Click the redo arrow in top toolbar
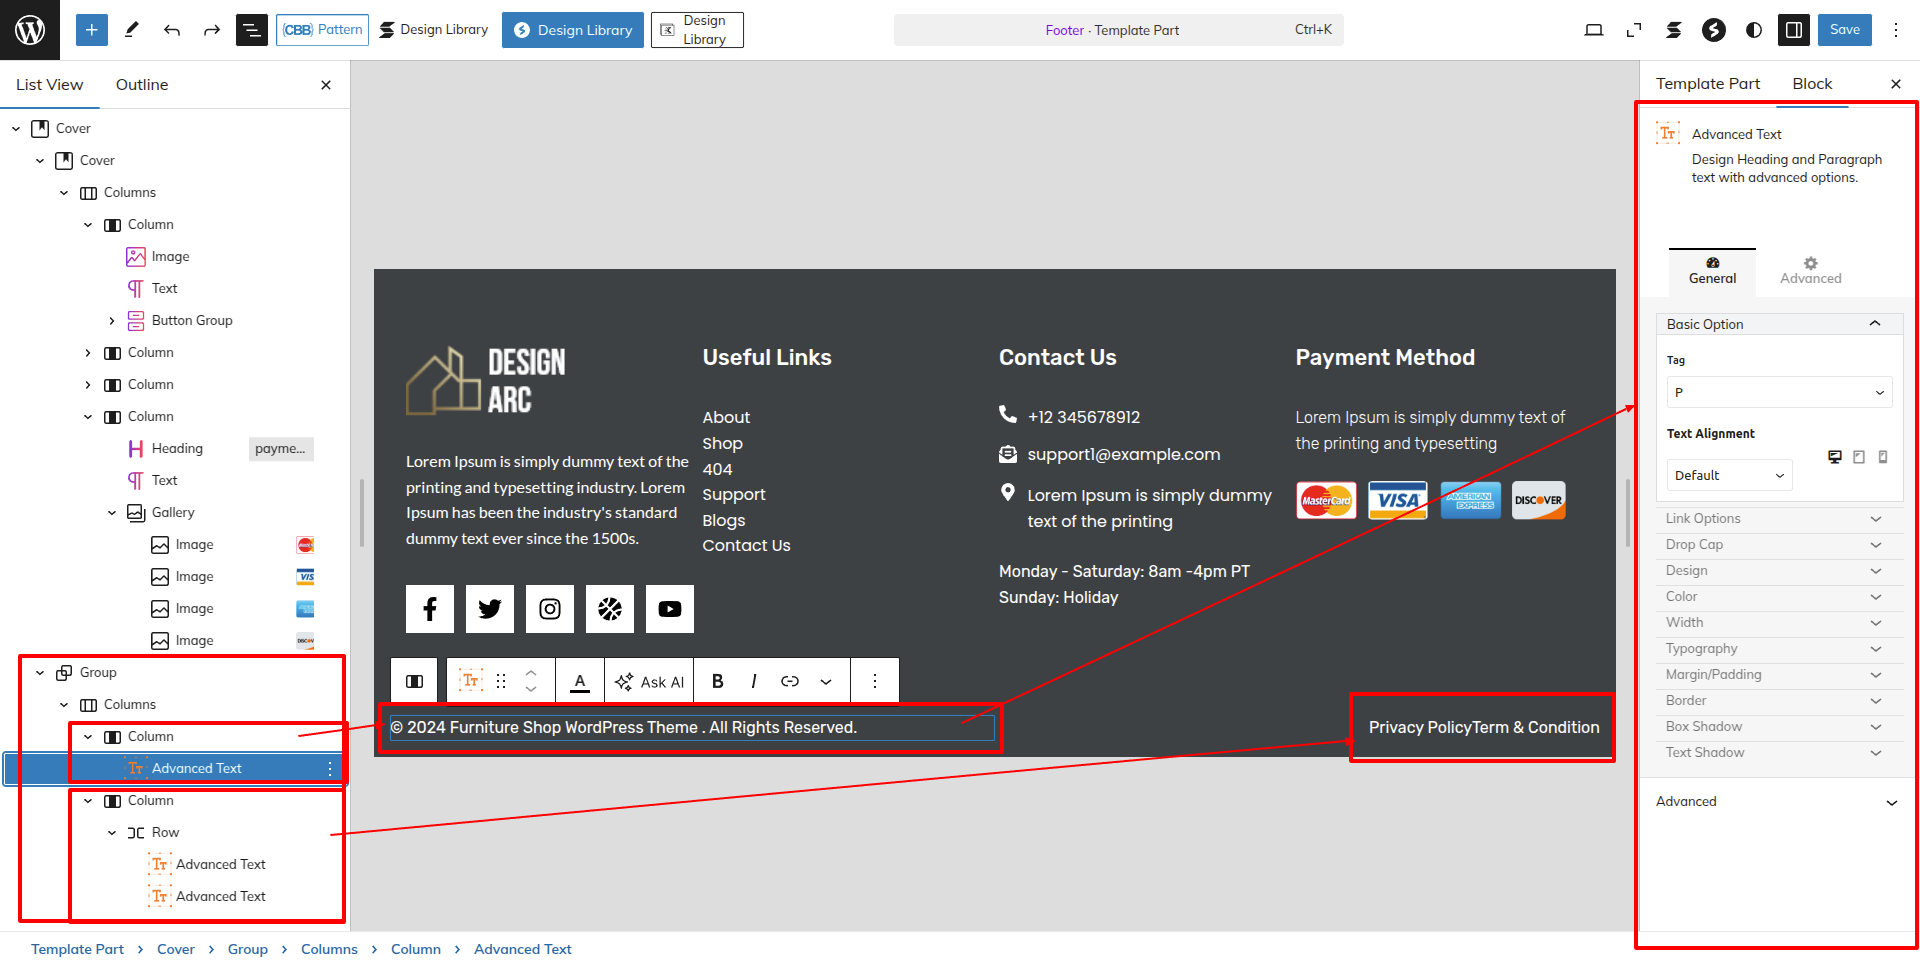 [x=212, y=30]
